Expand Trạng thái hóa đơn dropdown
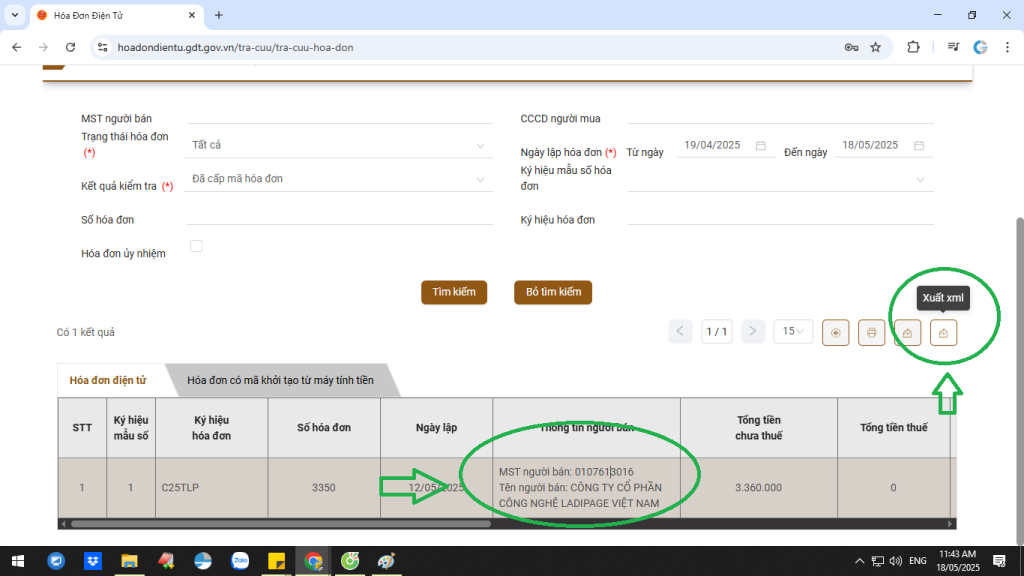The width and height of the screenshot is (1024, 576). (338, 145)
